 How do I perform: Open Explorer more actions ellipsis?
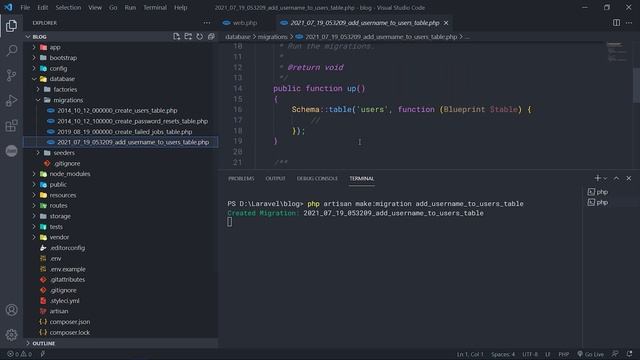(x=207, y=23)
